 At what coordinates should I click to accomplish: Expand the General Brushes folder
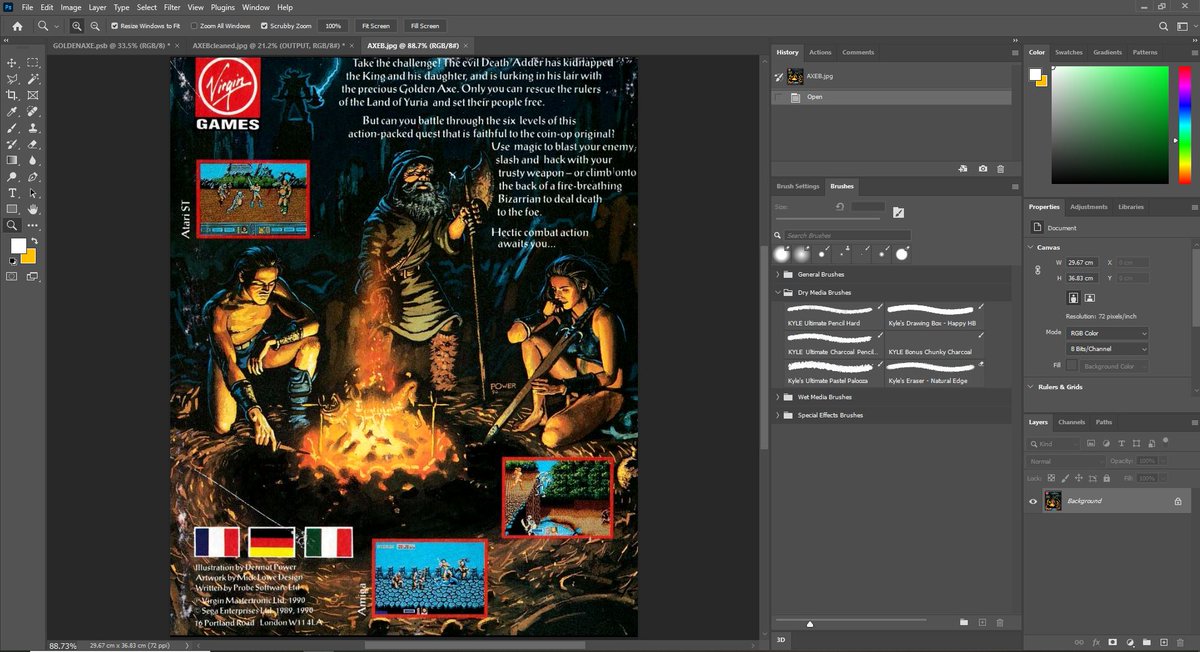click(778, 274)
